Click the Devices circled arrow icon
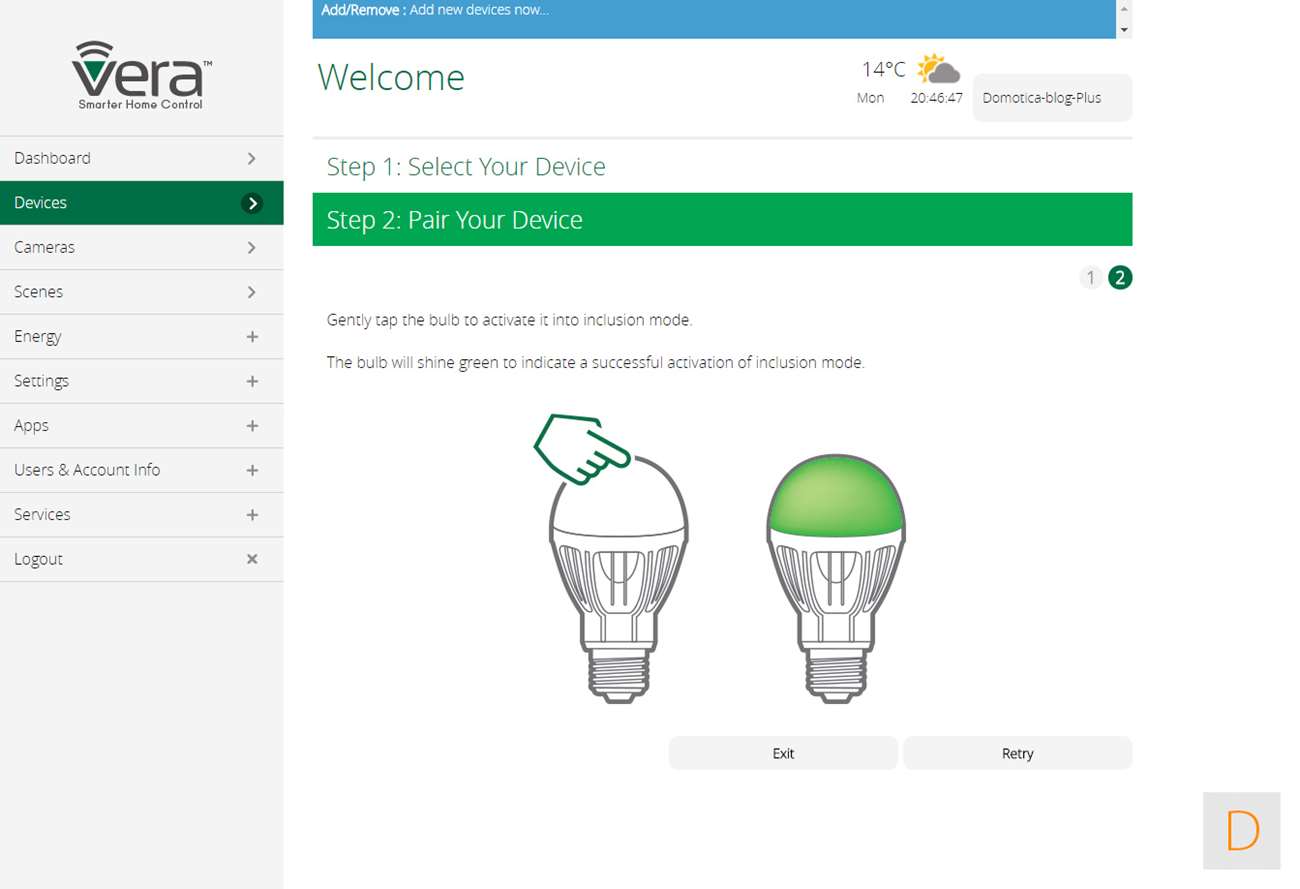 (x=253, y=203)
